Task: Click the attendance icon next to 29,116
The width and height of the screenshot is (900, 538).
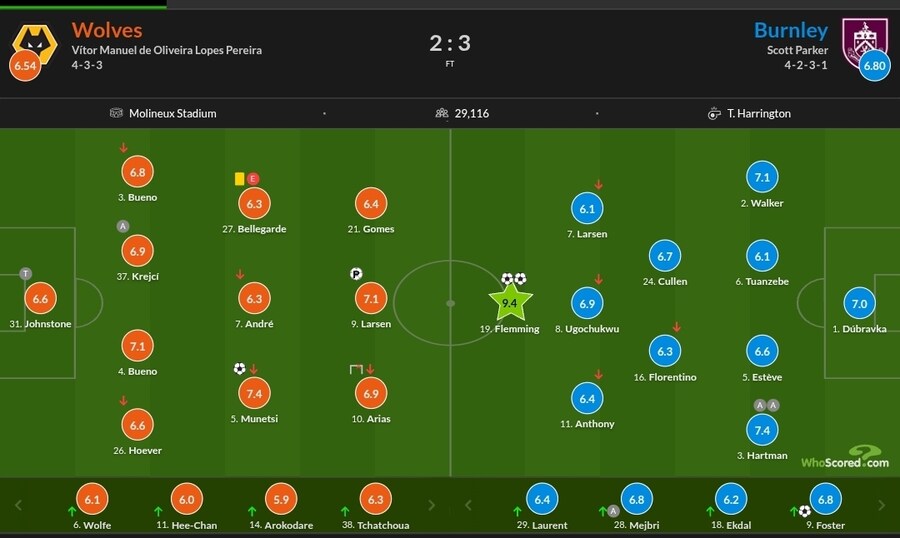Action: (441, 113)
